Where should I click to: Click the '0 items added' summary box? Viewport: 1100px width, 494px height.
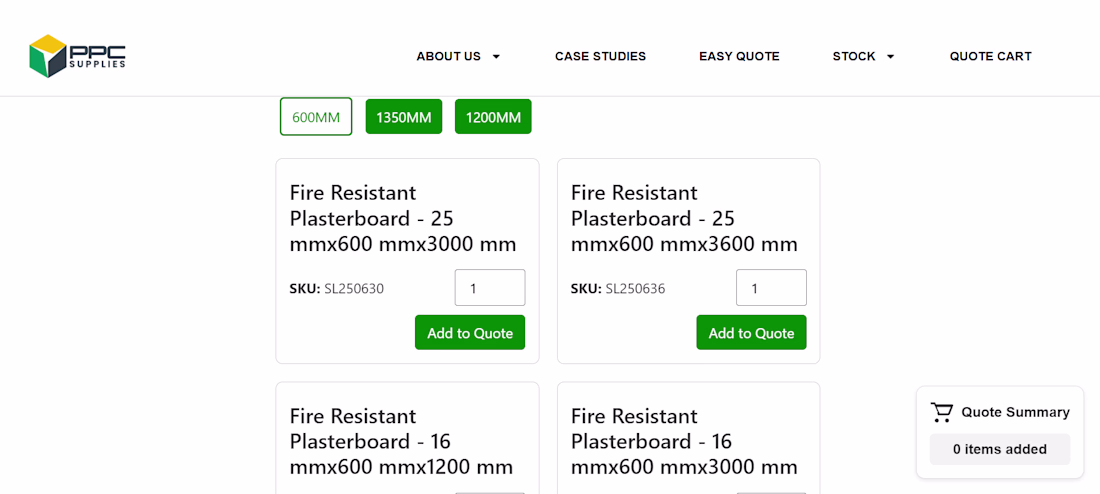999,449
